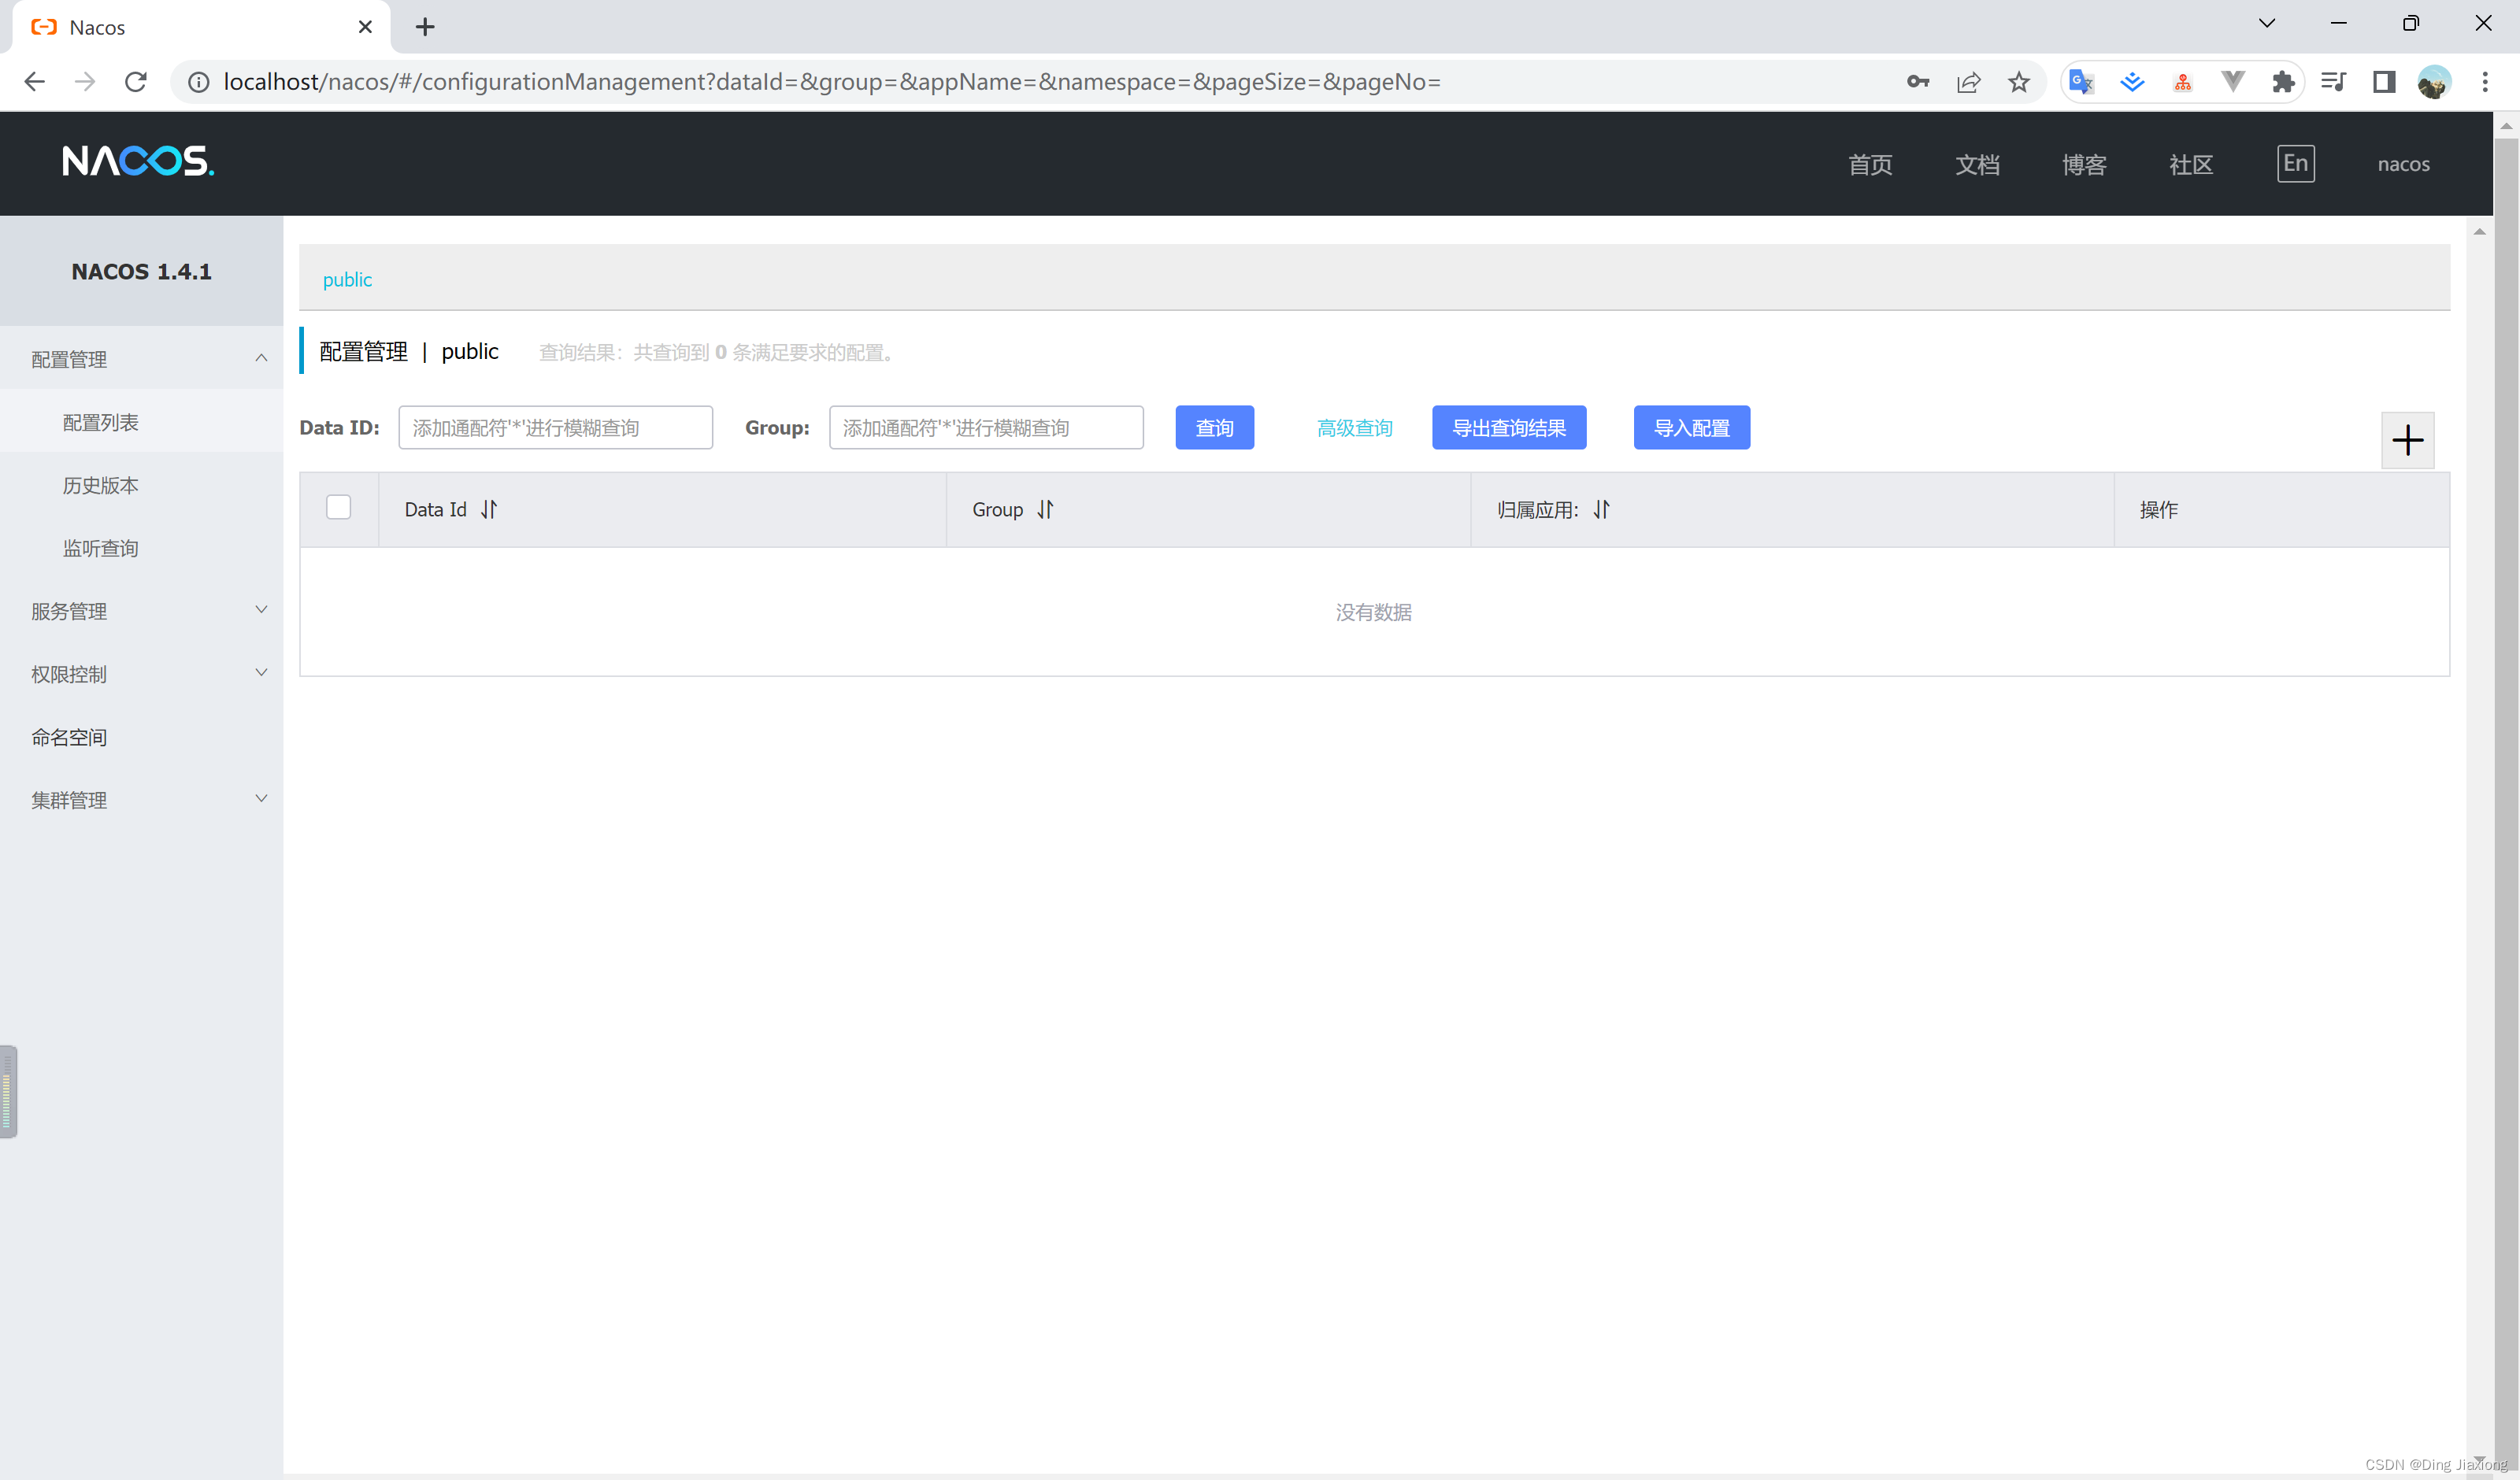2520x1480 pixels.
Task: Sort table by Data Id column icon
Action: coord(489,510)
